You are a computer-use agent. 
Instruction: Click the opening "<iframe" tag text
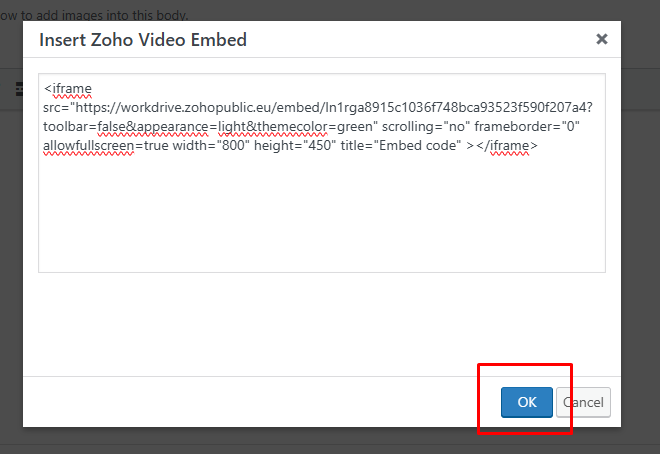(67, 88)
